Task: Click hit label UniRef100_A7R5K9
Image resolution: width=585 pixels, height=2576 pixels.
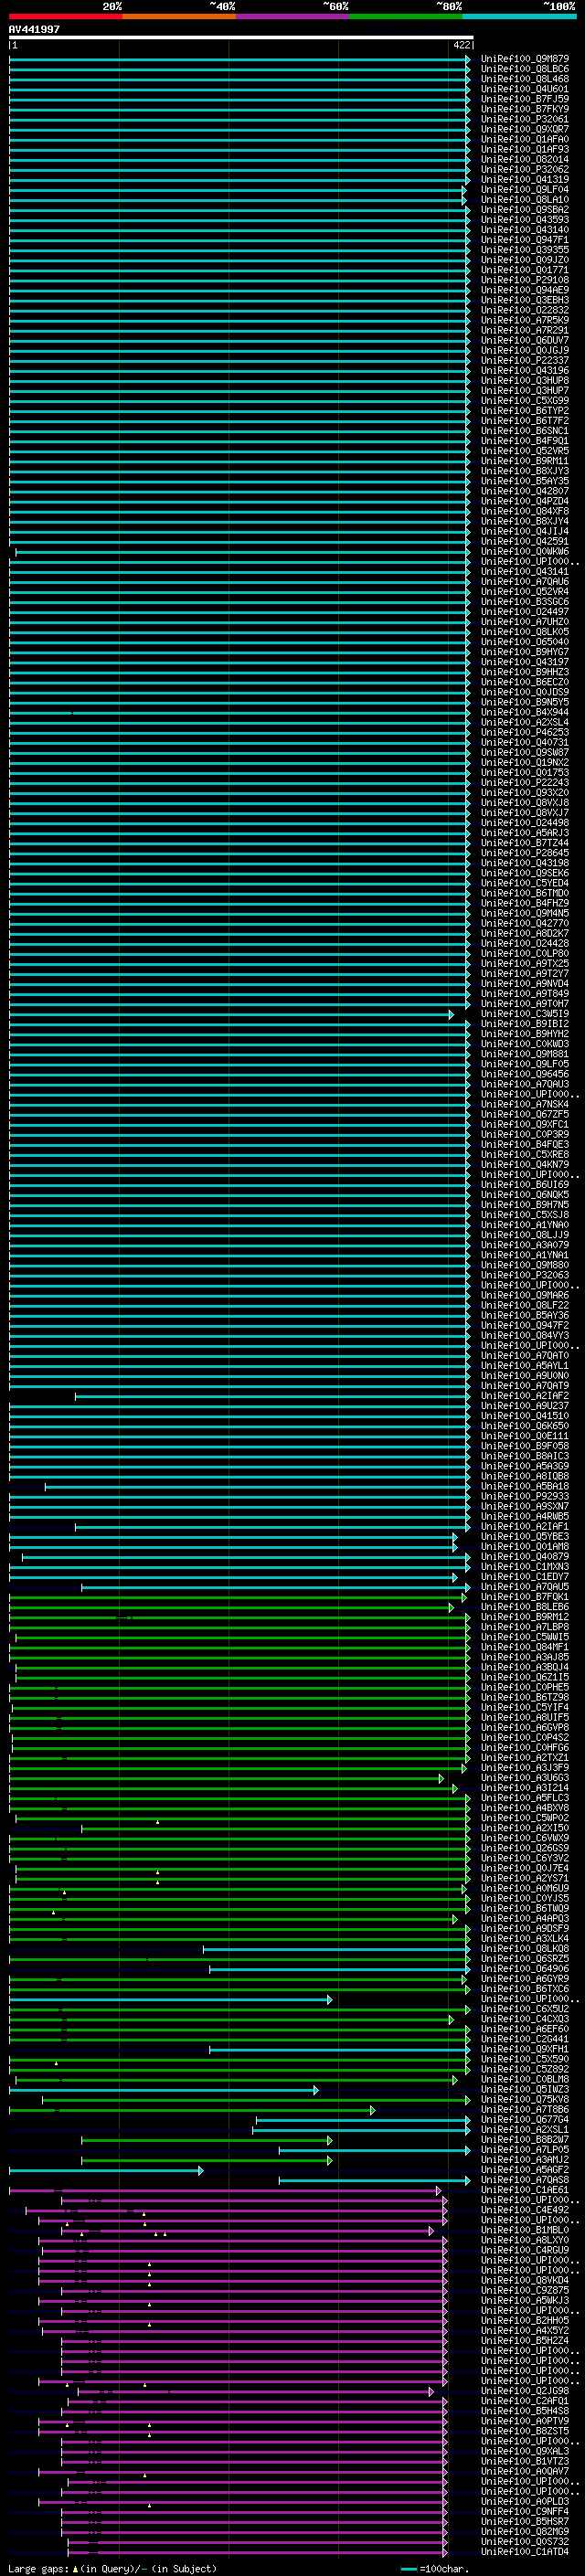Action: point(524,320)
